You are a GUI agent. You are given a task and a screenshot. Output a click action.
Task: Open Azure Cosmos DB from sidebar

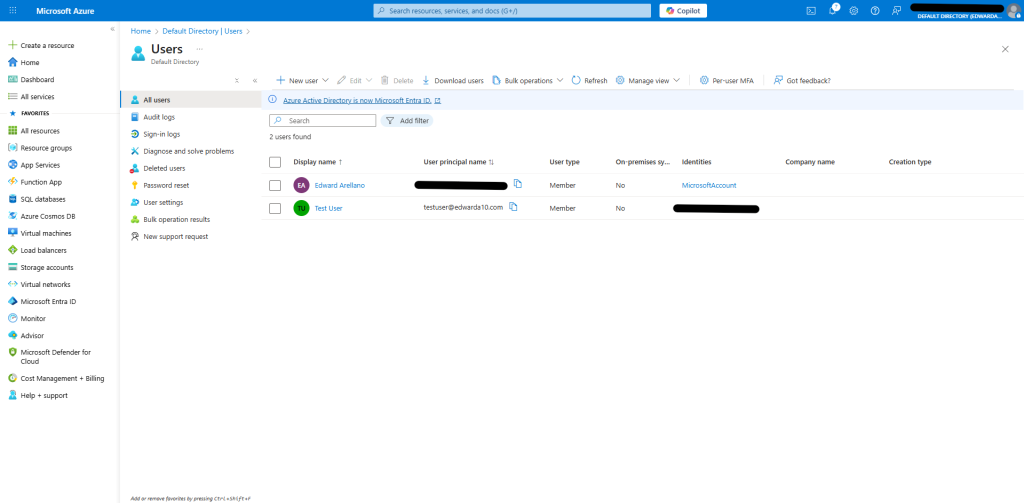tap(48, 216)
